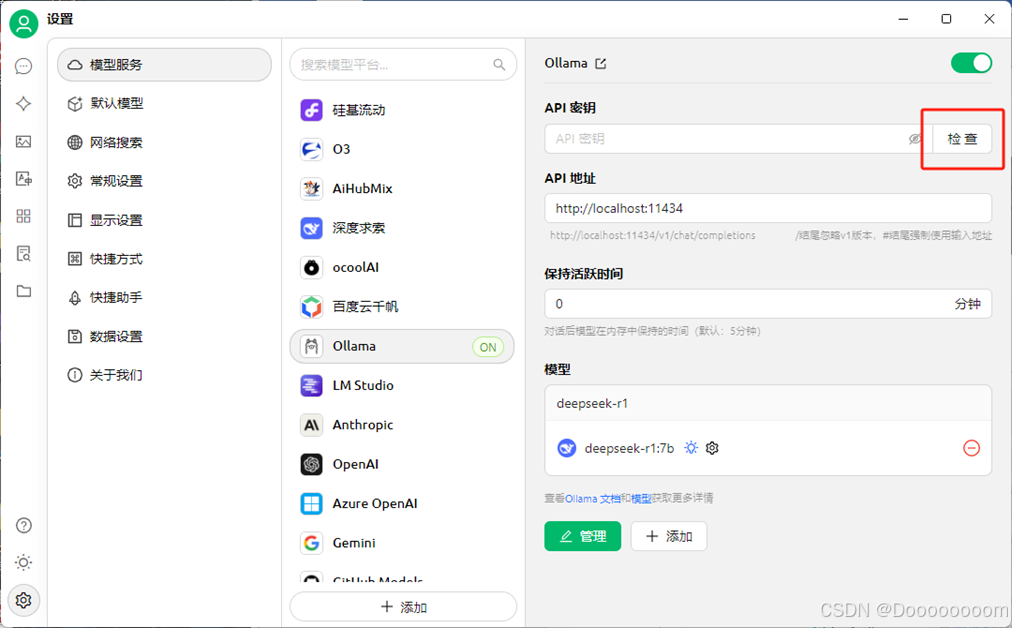Open the agents sparkle sidebar icon

pyautogui.click(x=23, y=104)
